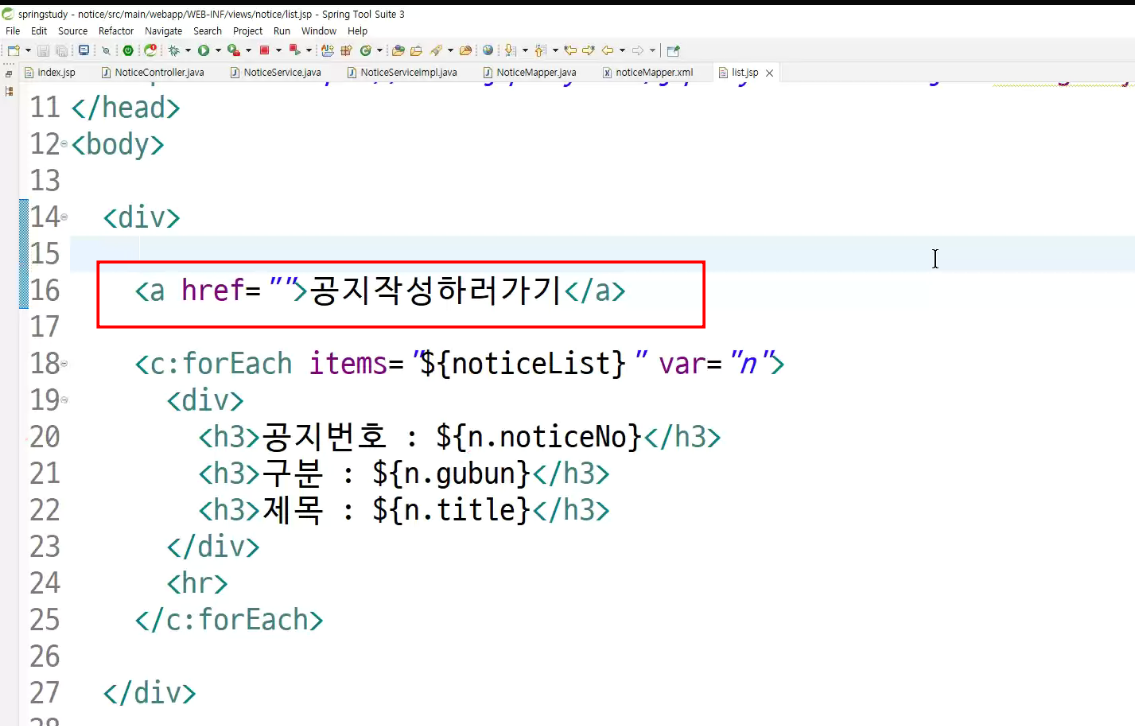Click the New Java Package icon
Viewport: 1135px width, 726px height.
click(346, 51)
